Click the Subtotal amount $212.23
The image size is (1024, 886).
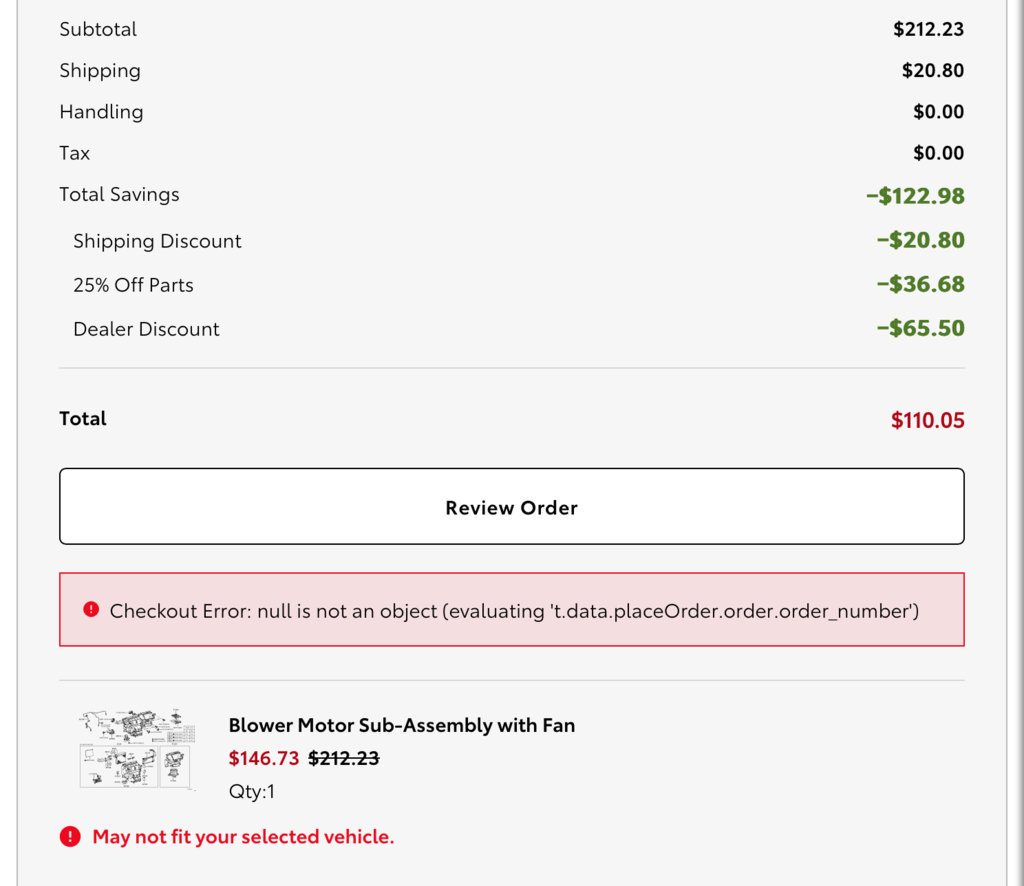click(929, 29)
